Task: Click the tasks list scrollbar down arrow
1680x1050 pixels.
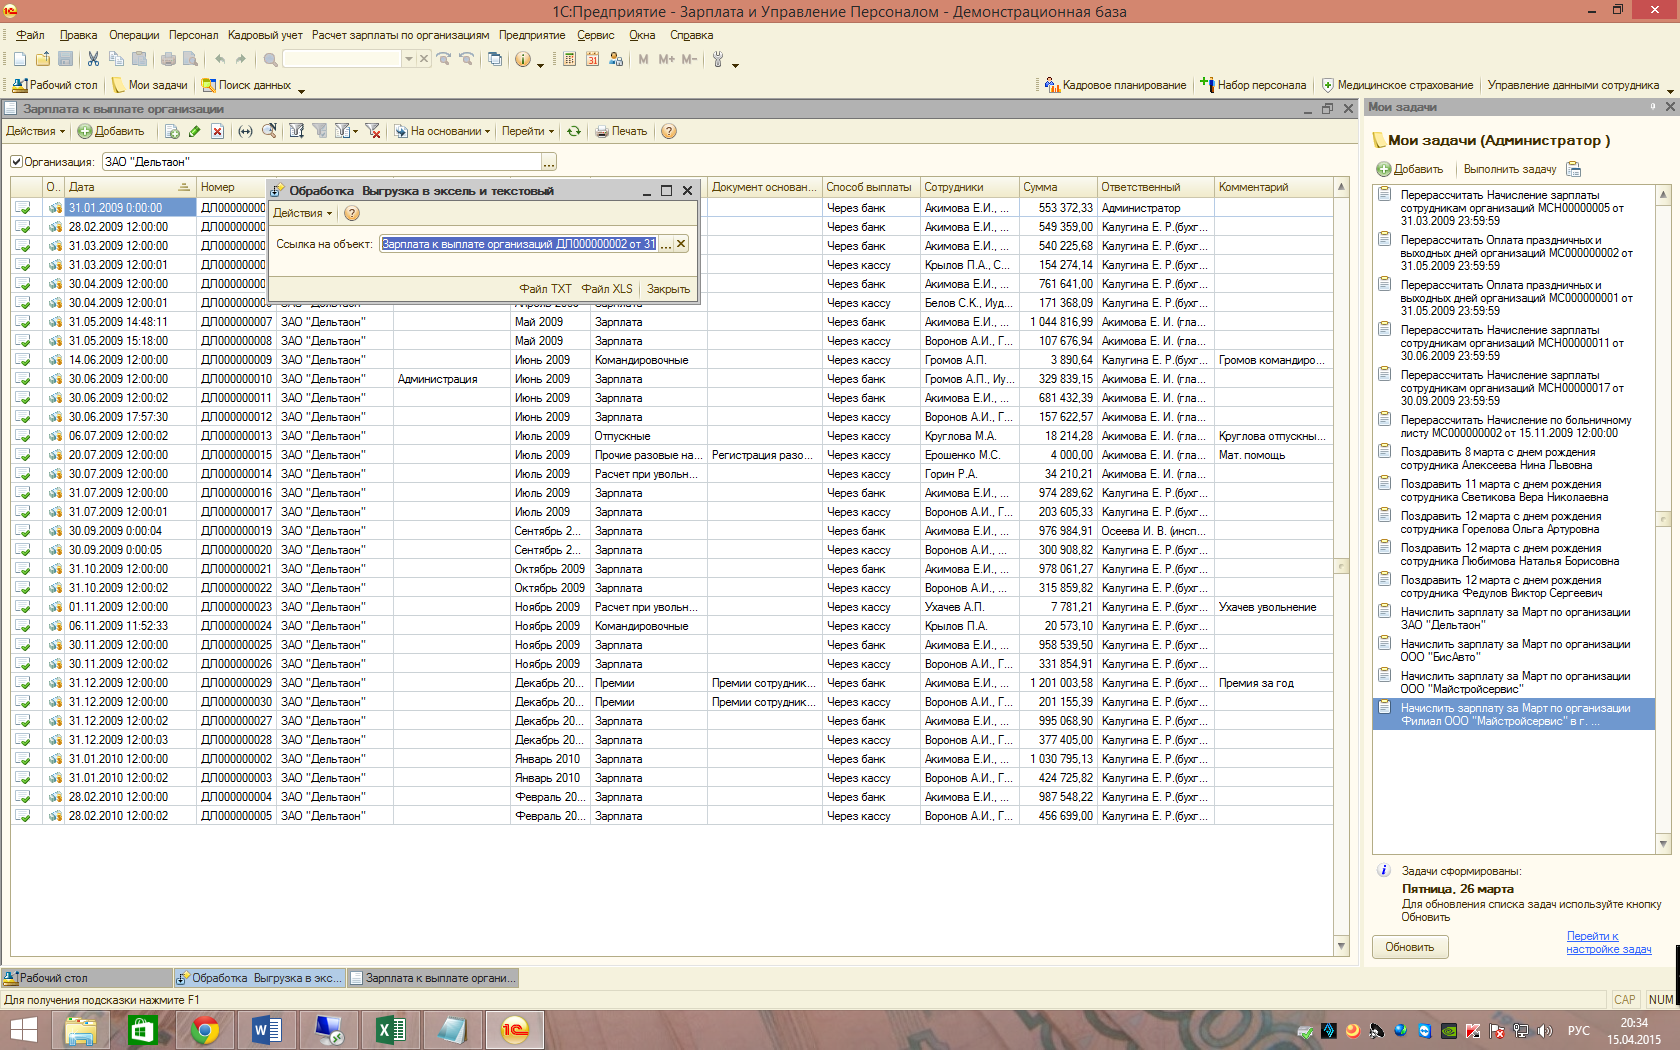Action: 1663,844
